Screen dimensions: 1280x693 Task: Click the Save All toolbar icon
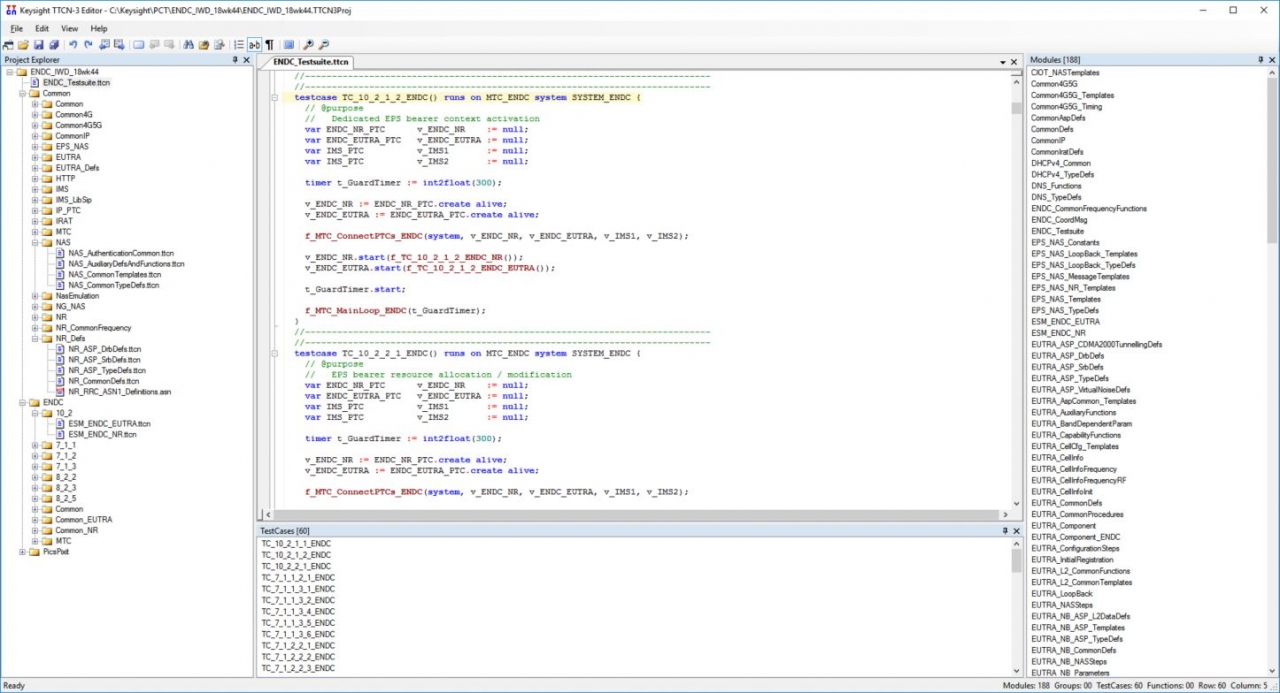53,45
